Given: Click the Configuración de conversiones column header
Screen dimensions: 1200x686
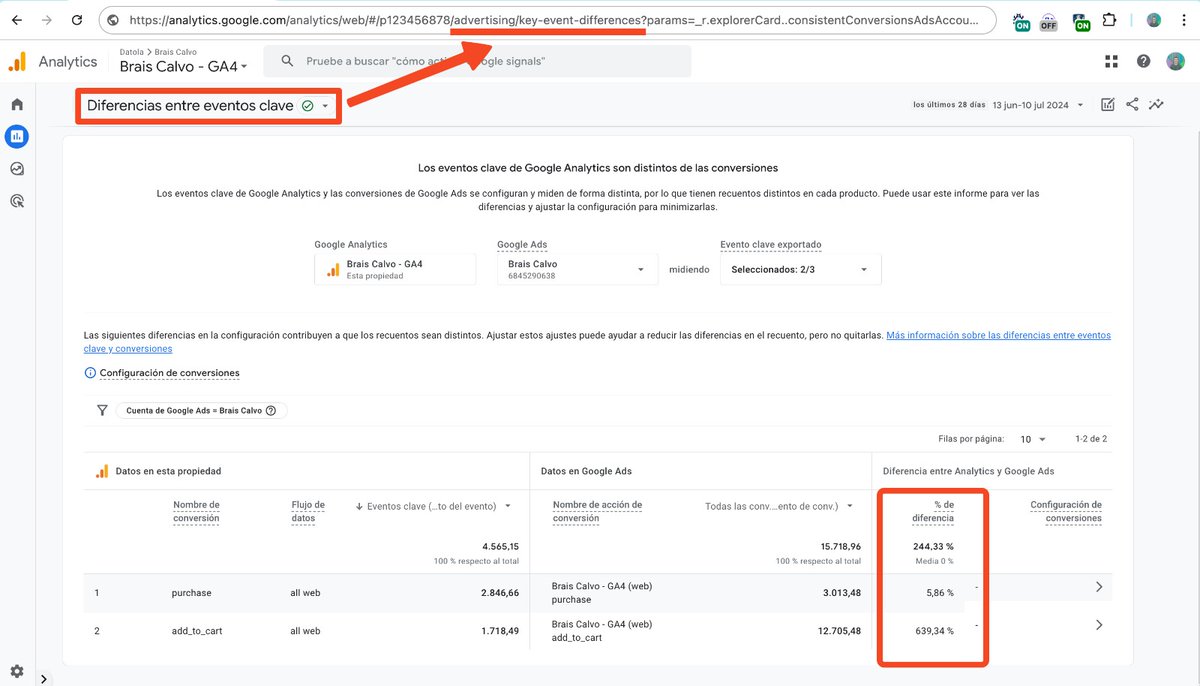Looking at the screenshot, I should [1066, 511].
